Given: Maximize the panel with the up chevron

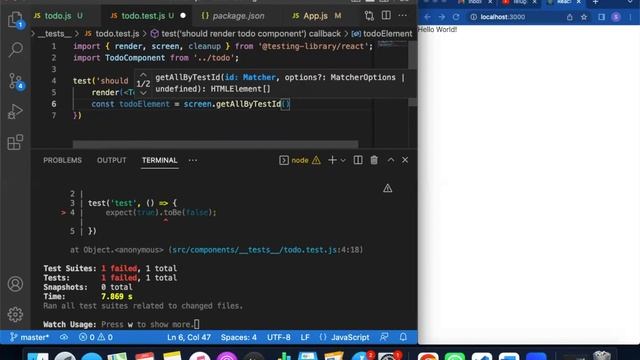Looking at the screenshot, I should tap(391, 160).
